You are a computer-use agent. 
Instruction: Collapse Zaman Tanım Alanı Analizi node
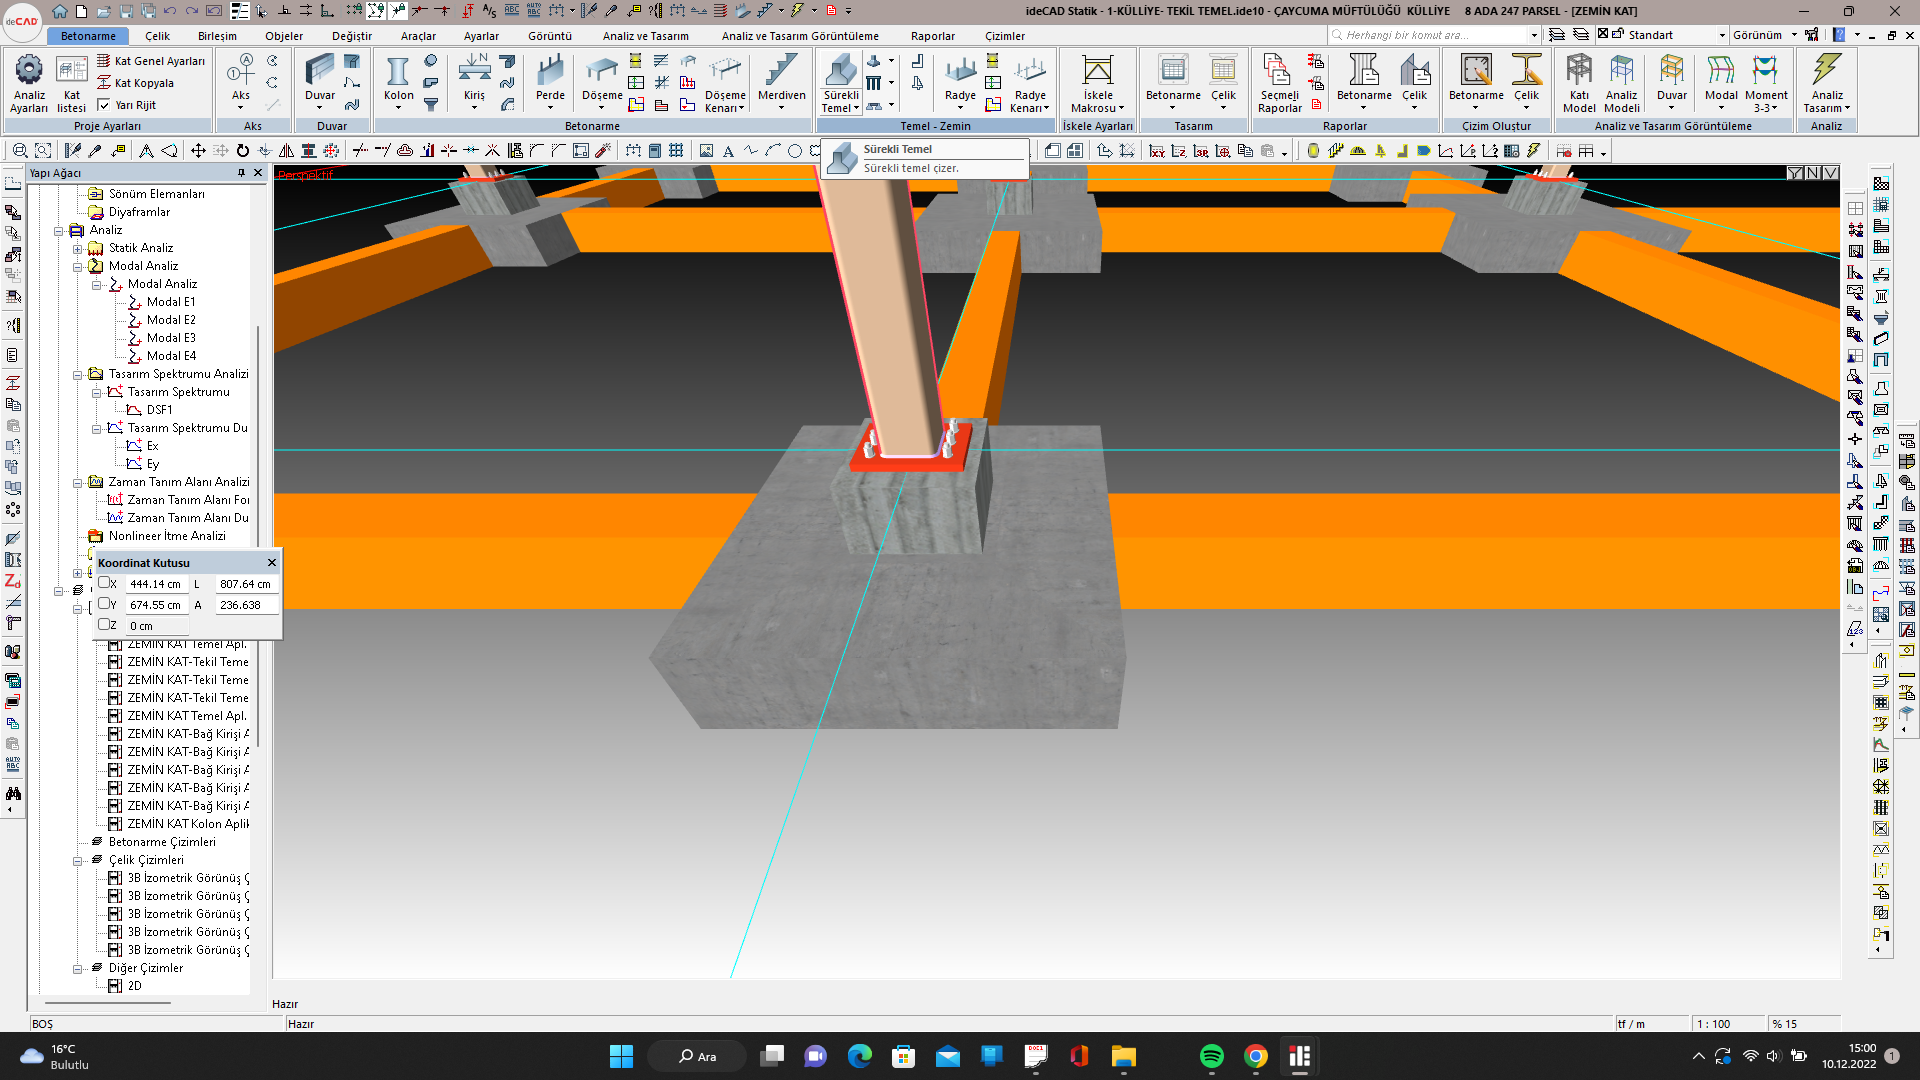(78, 482)
